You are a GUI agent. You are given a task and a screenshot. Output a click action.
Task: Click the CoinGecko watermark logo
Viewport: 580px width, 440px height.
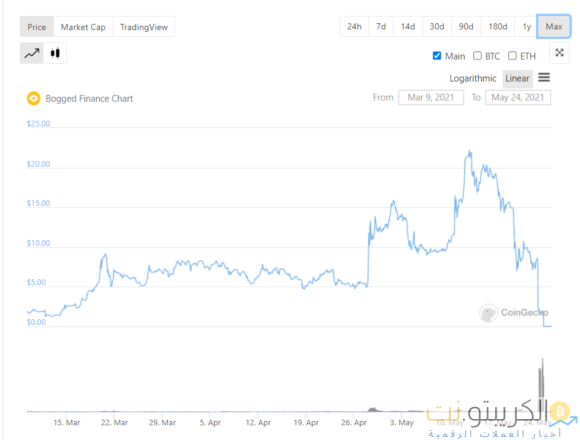click(x=488, y=313)
